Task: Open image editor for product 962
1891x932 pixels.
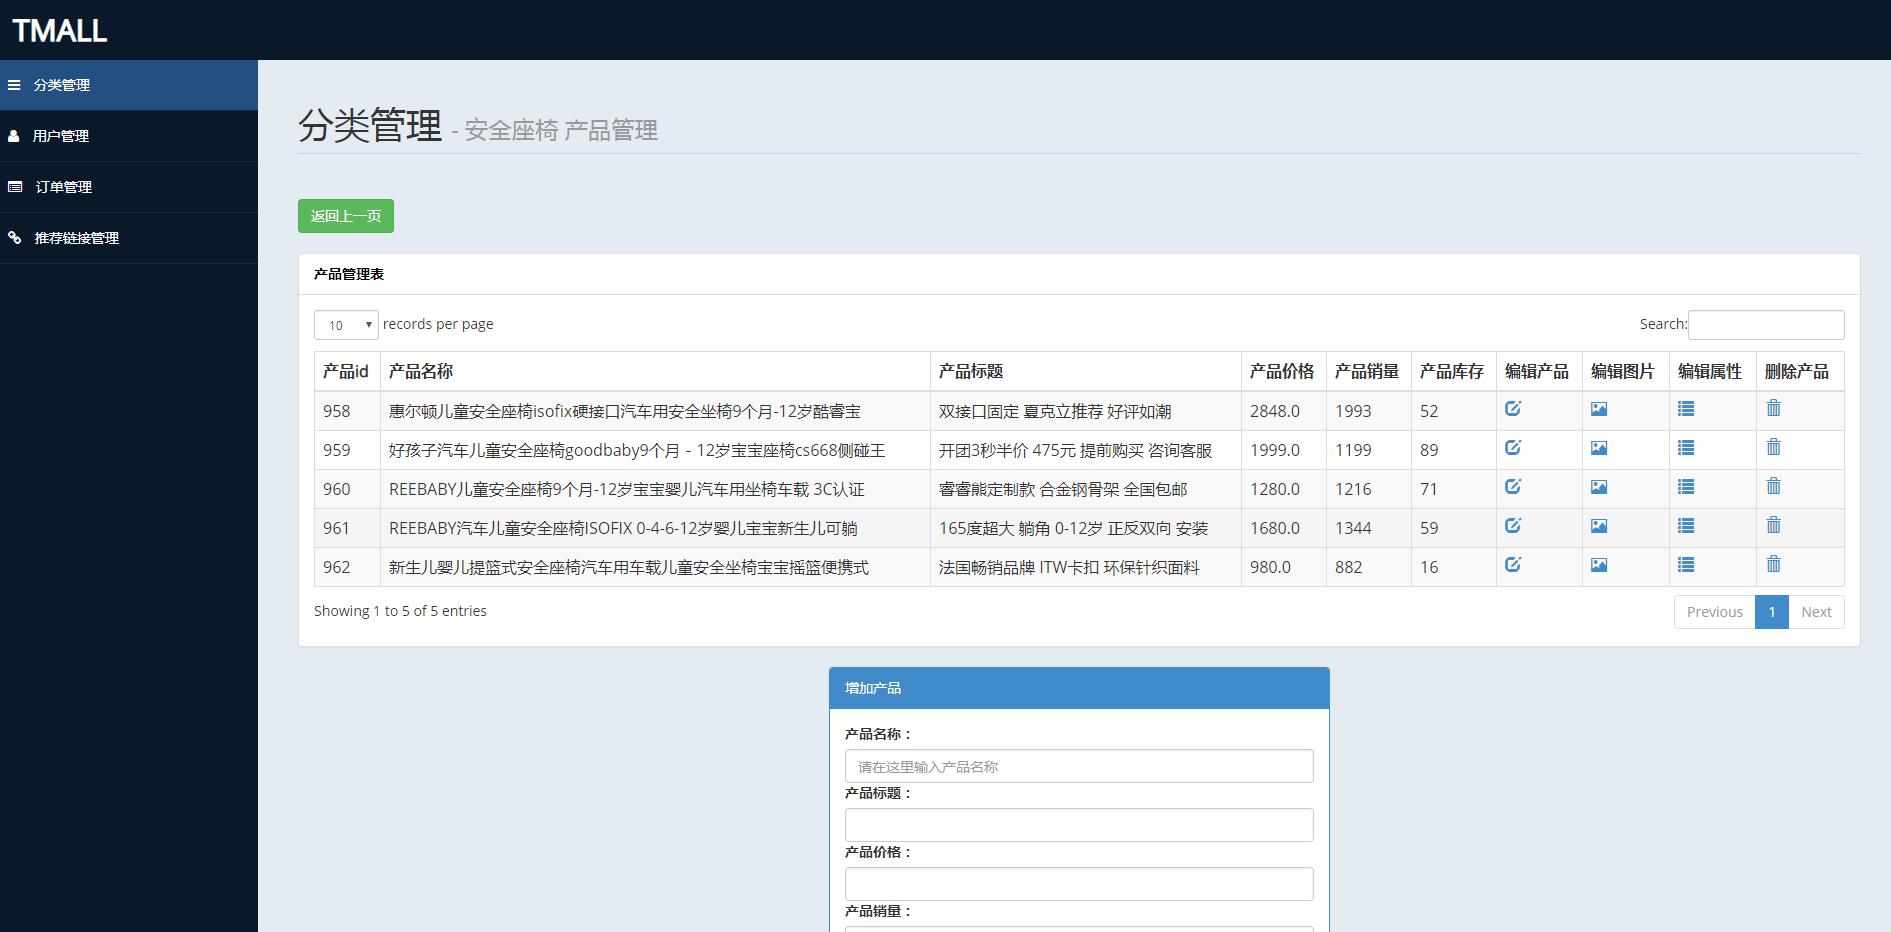Action: coord(1599,565)
